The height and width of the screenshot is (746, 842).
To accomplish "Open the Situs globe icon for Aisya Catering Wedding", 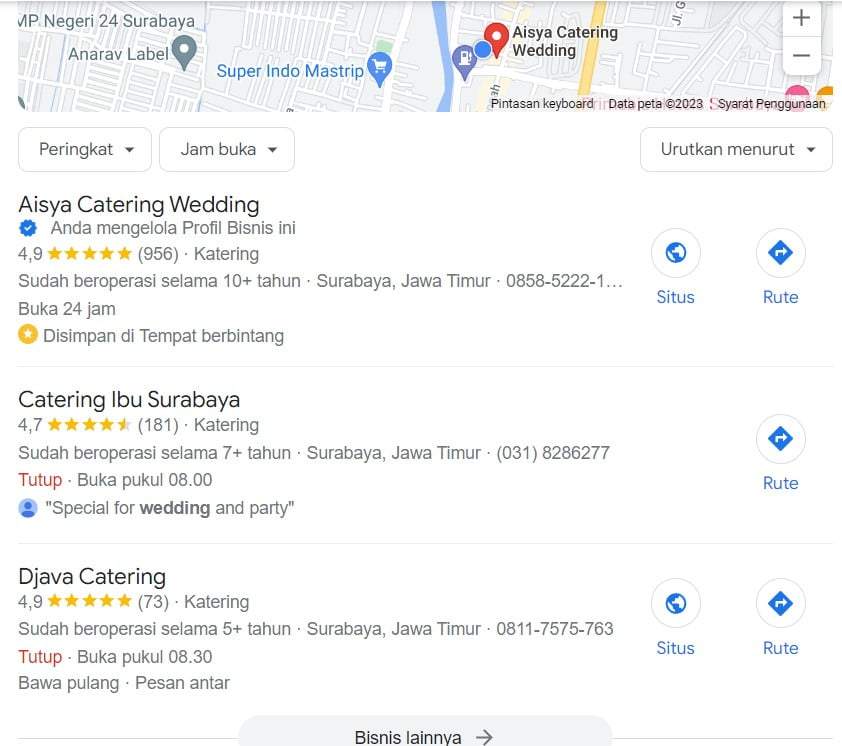I will click(x=675, y=253).
